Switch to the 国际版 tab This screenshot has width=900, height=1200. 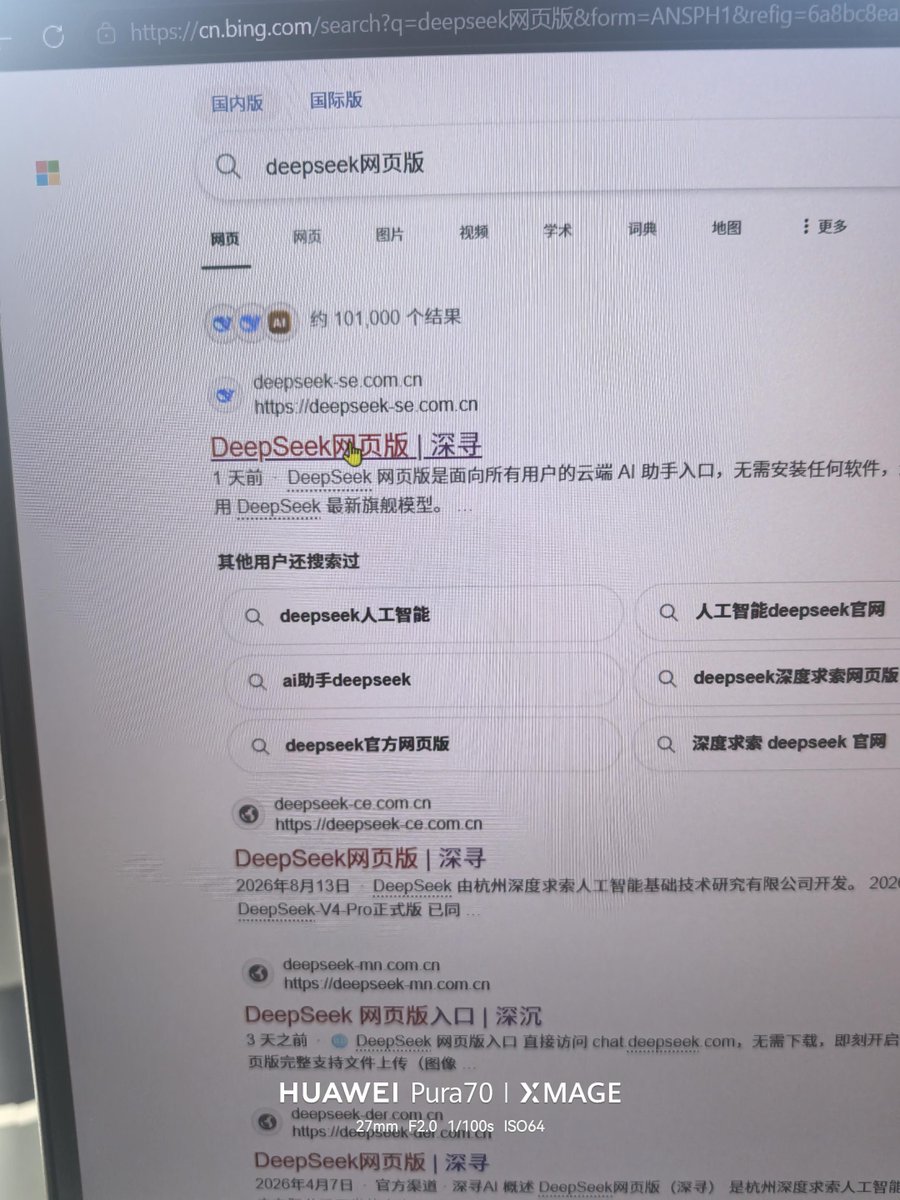(x=335, y=100)
